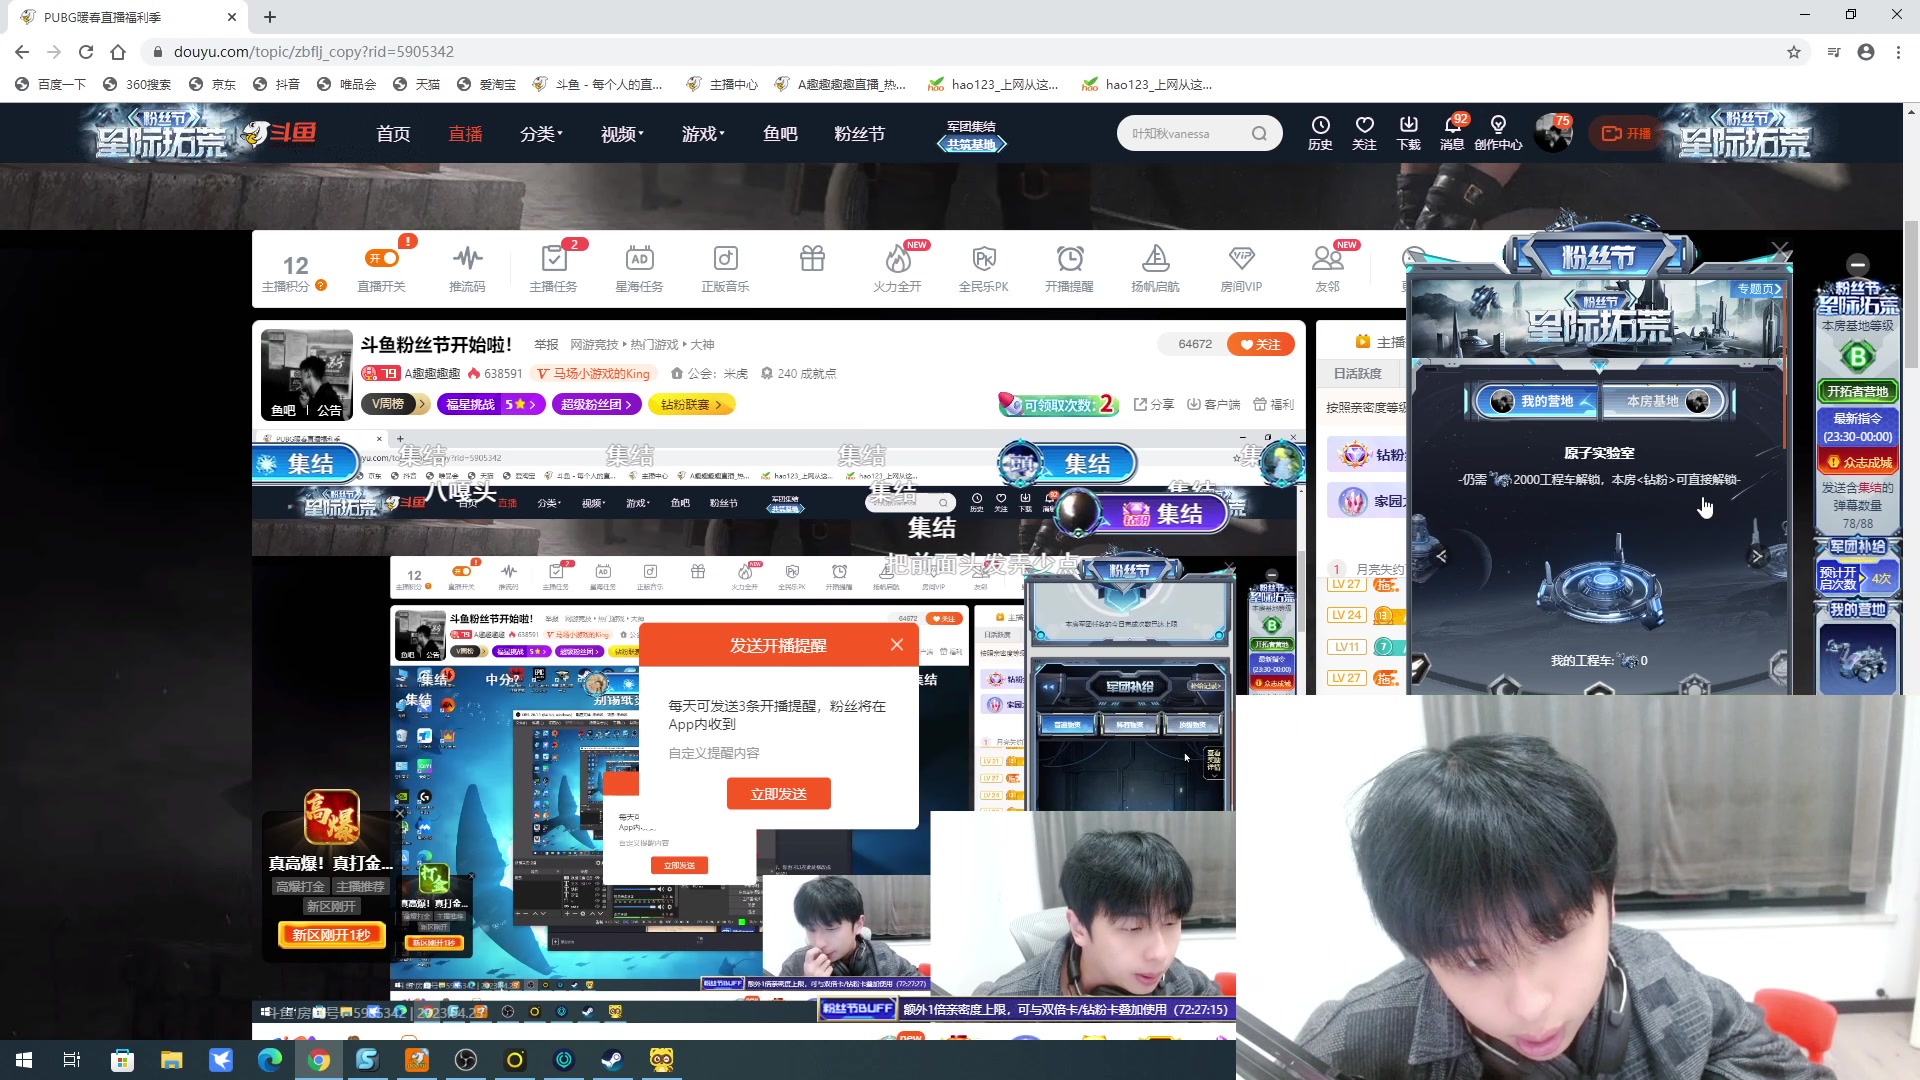The image size is (1920, 1080).
Task: Click the user avatar in header
Action: [x=1553, y=134]
